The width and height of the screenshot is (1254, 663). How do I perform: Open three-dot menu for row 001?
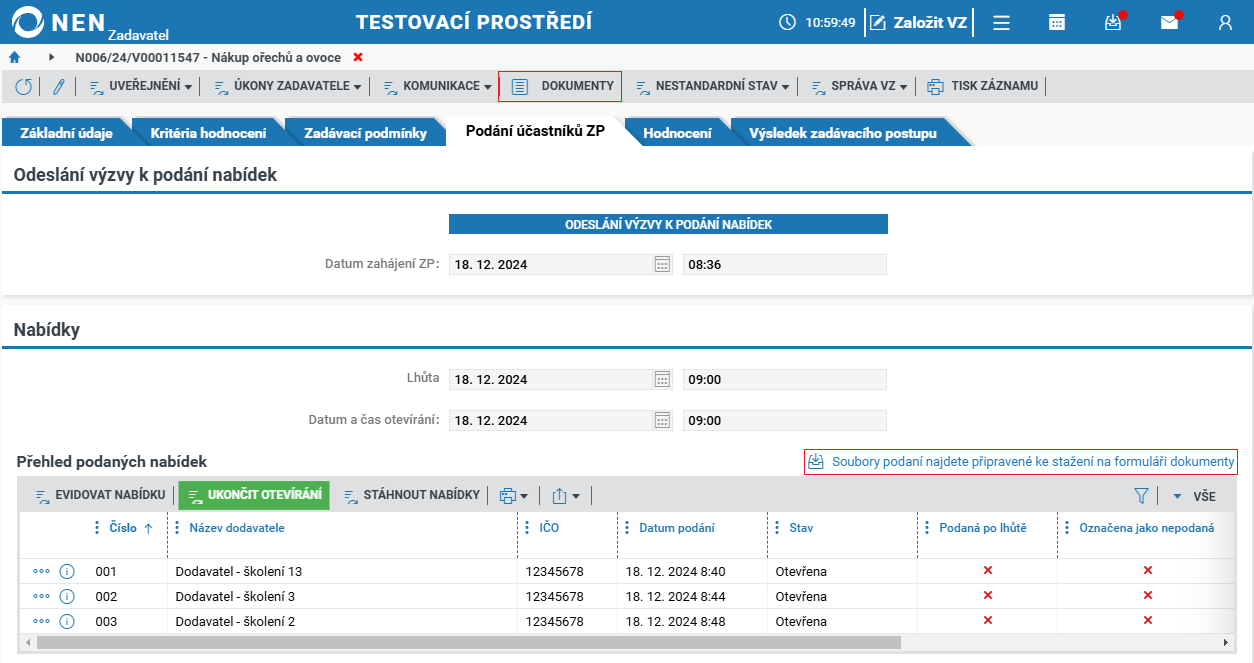(41, 571)
